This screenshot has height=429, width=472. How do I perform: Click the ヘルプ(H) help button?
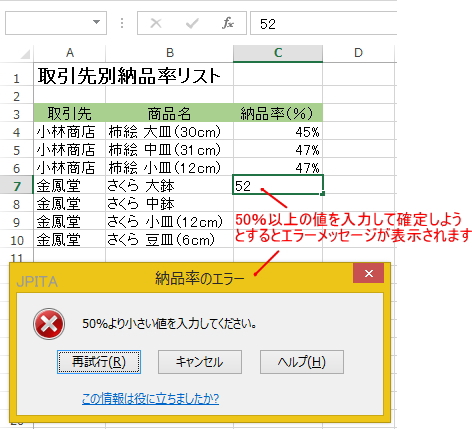click(302, 362)
